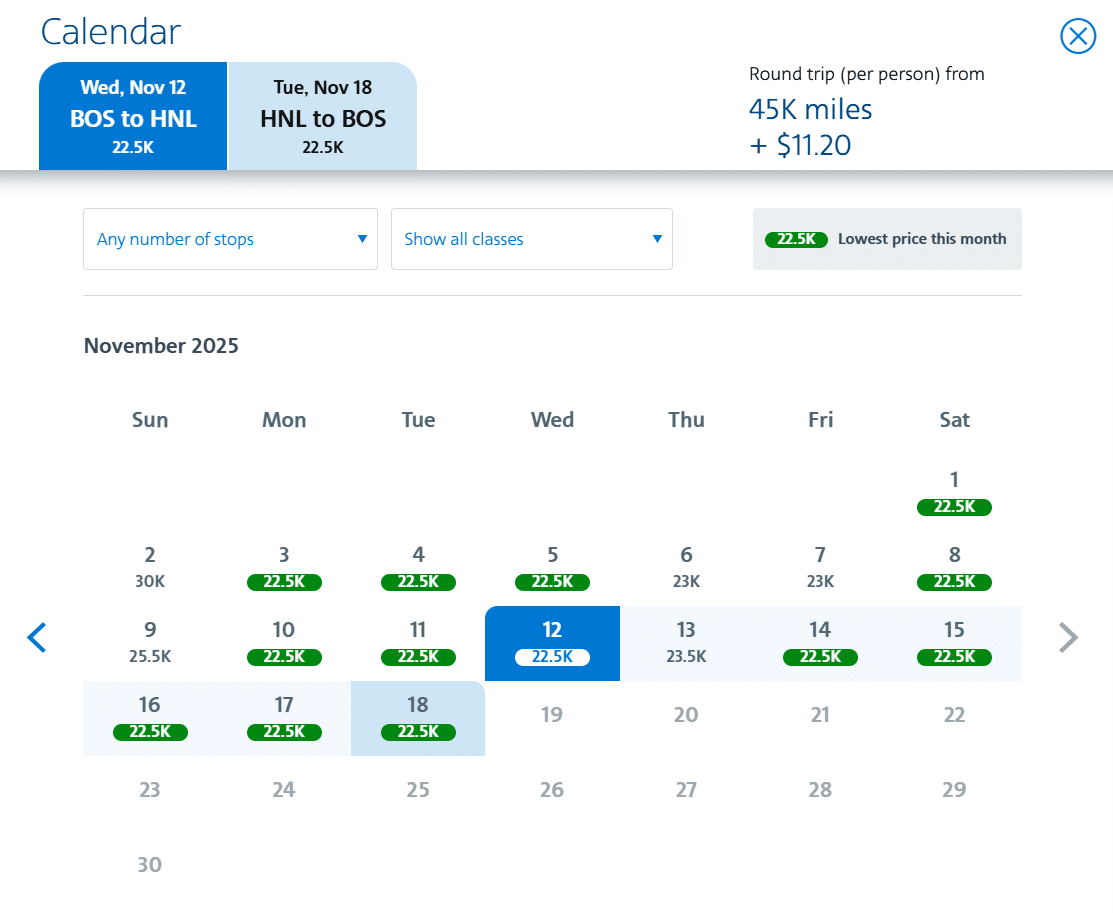This screenshot has height=913, width=1113.
Task: Select November 6 priced at 23K
Action: [x=686, y=567]
